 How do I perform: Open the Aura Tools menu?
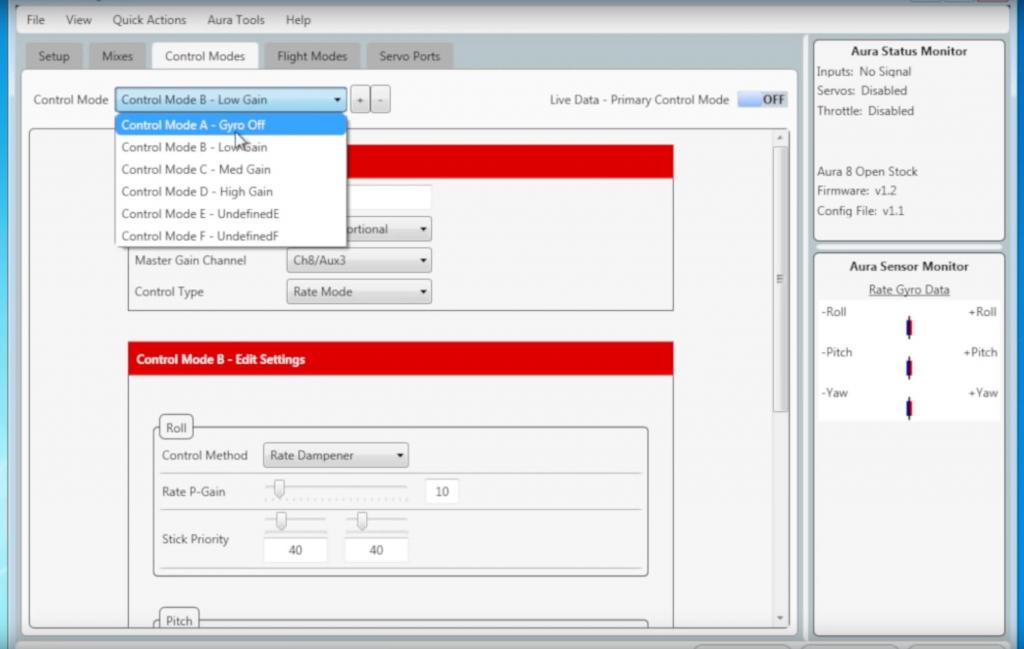tap(236, 20)
